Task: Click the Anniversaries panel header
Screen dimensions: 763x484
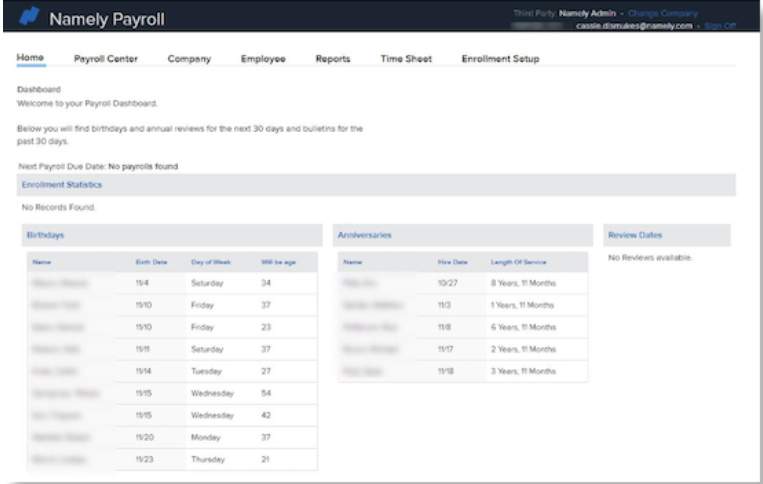Action: tap(366, 235)
